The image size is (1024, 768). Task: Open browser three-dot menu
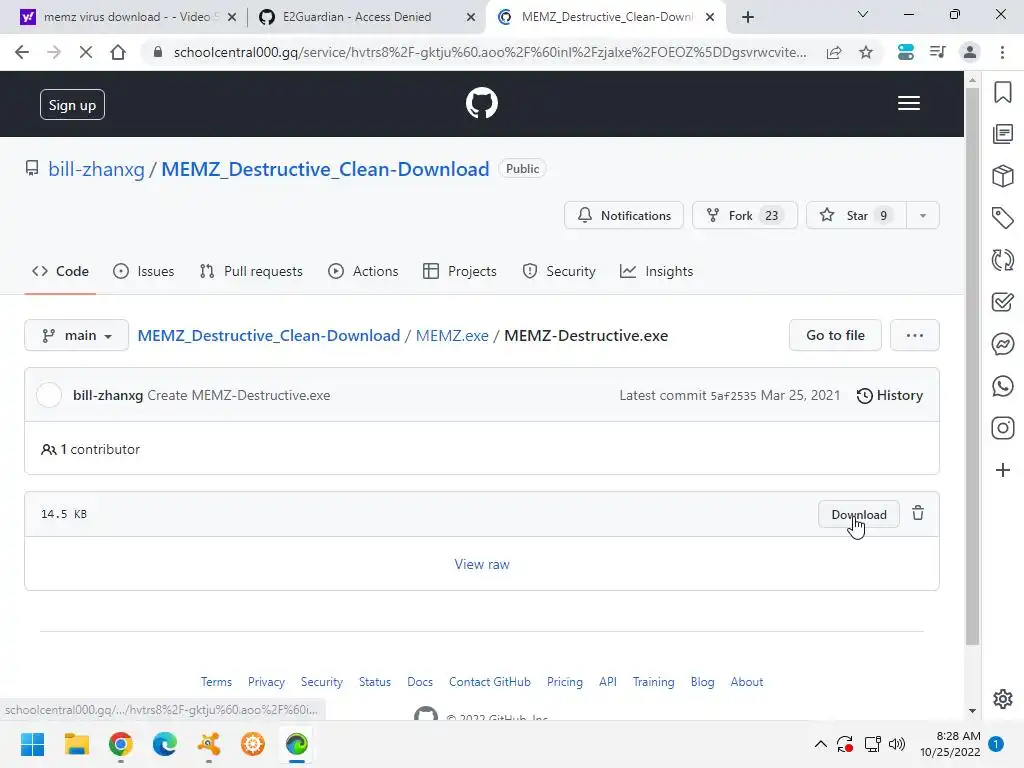1002,52
